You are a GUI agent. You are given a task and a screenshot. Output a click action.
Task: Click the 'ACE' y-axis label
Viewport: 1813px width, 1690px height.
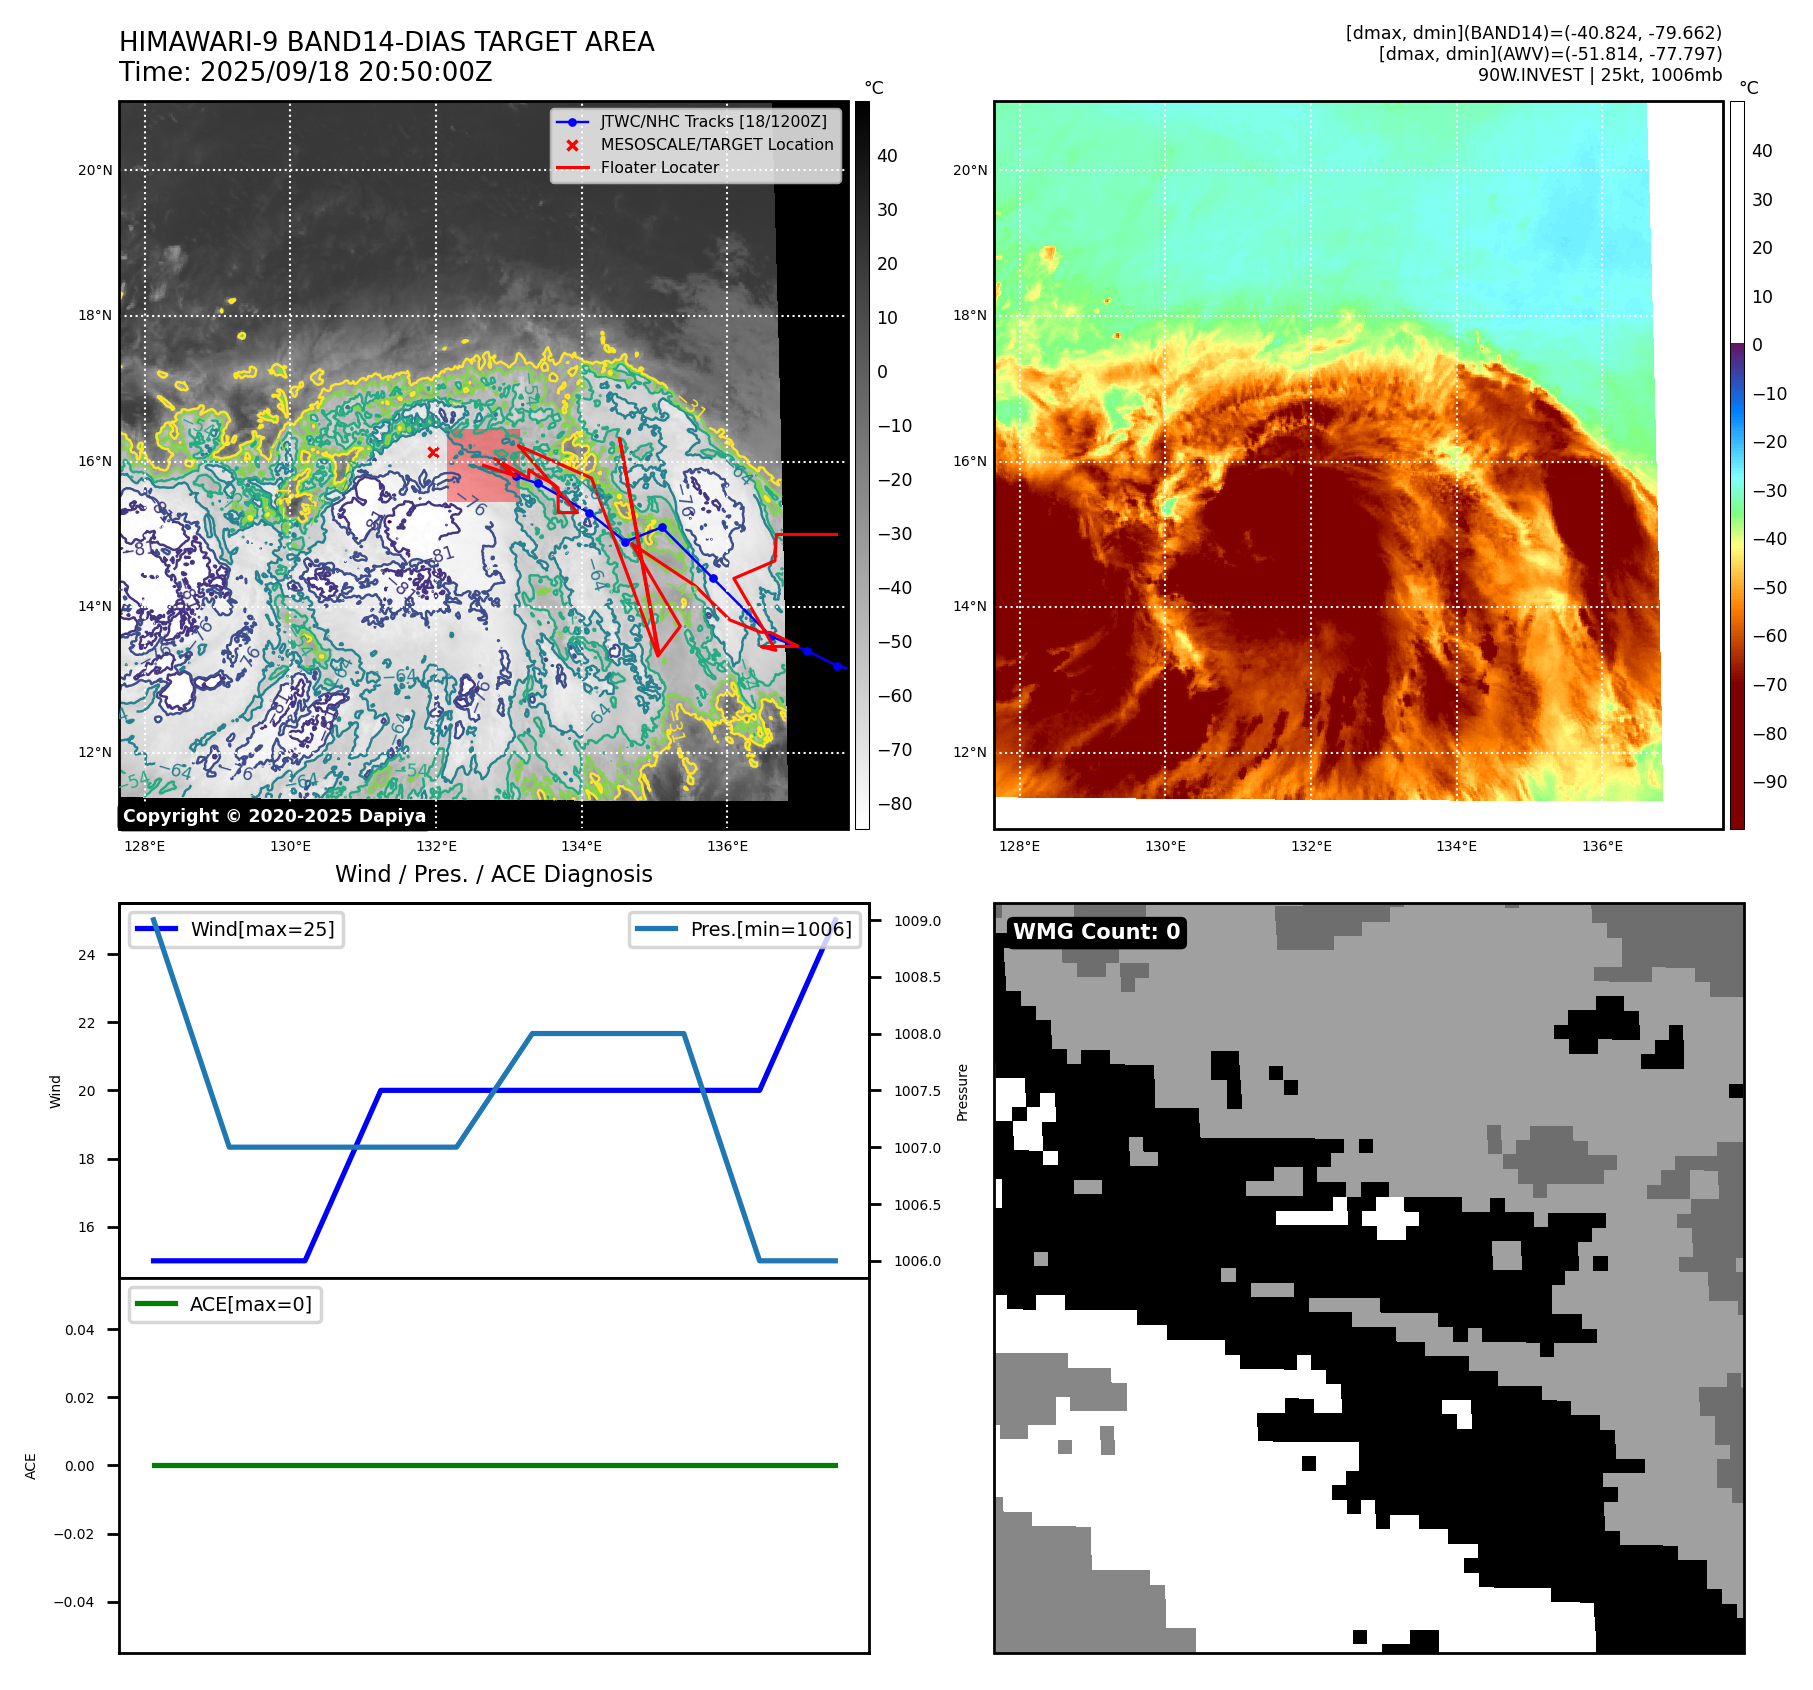pos(31,1466)
